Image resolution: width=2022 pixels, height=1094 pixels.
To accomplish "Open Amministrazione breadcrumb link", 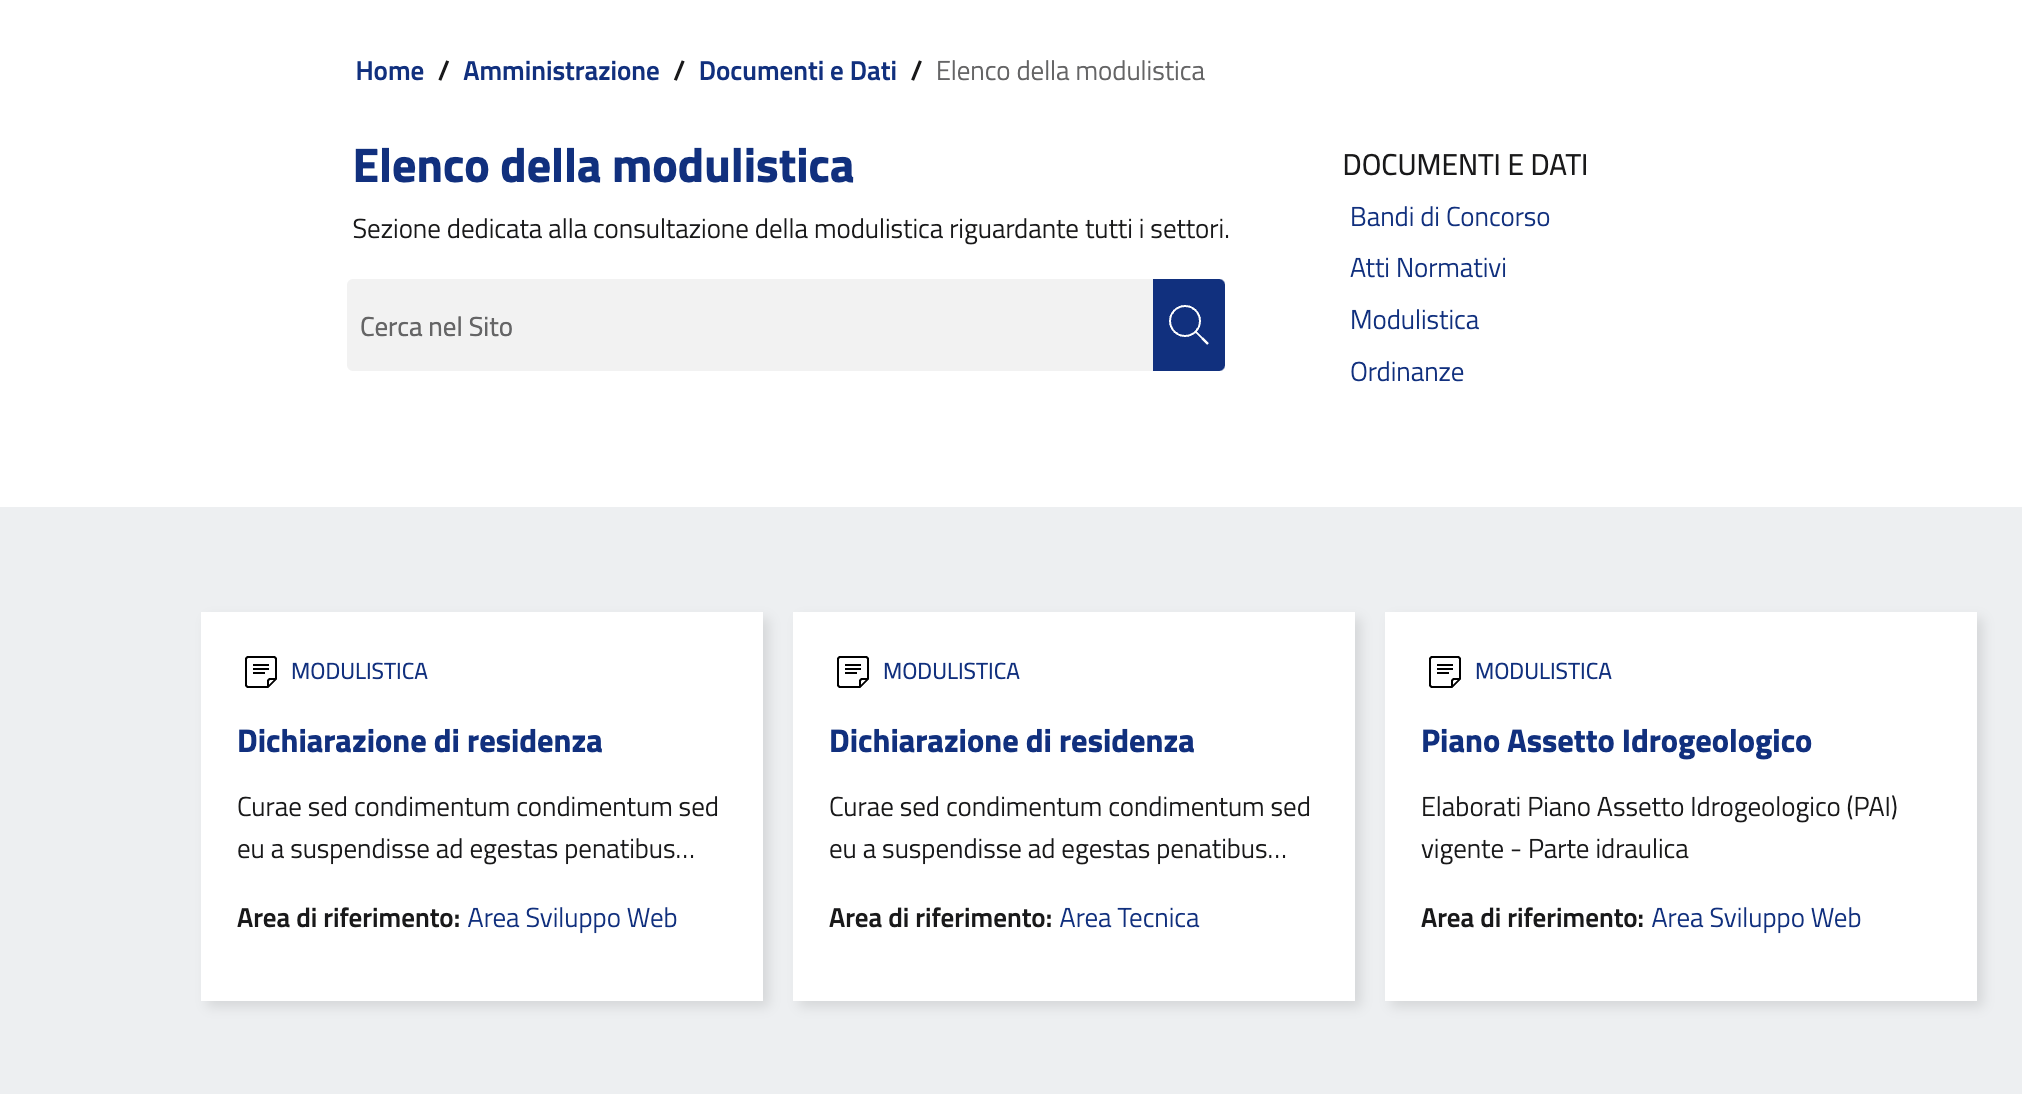I will tap(560, 71).
